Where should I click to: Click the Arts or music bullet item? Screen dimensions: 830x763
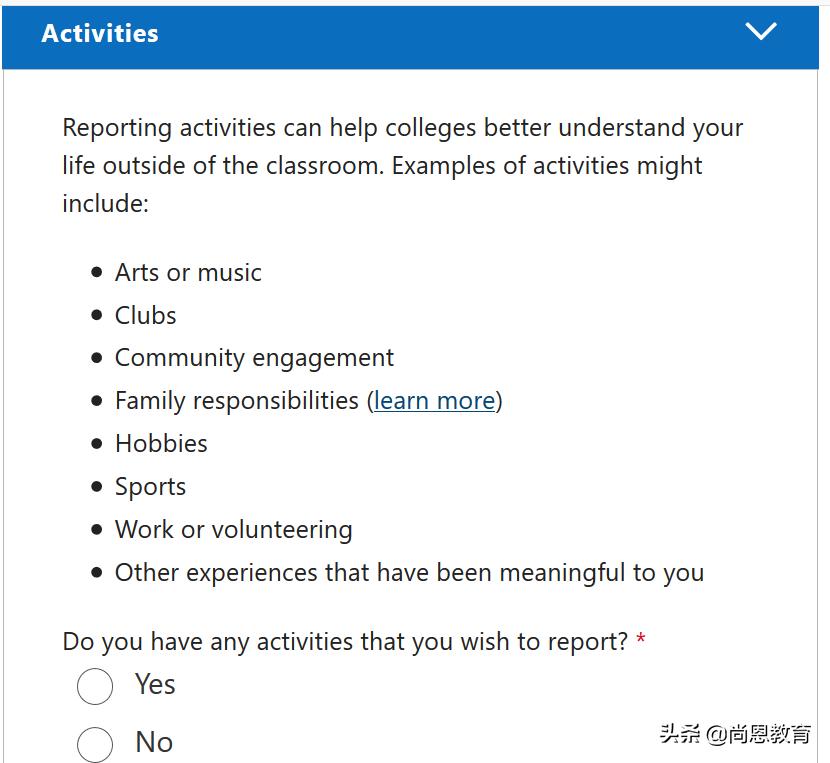pos(188,272)
